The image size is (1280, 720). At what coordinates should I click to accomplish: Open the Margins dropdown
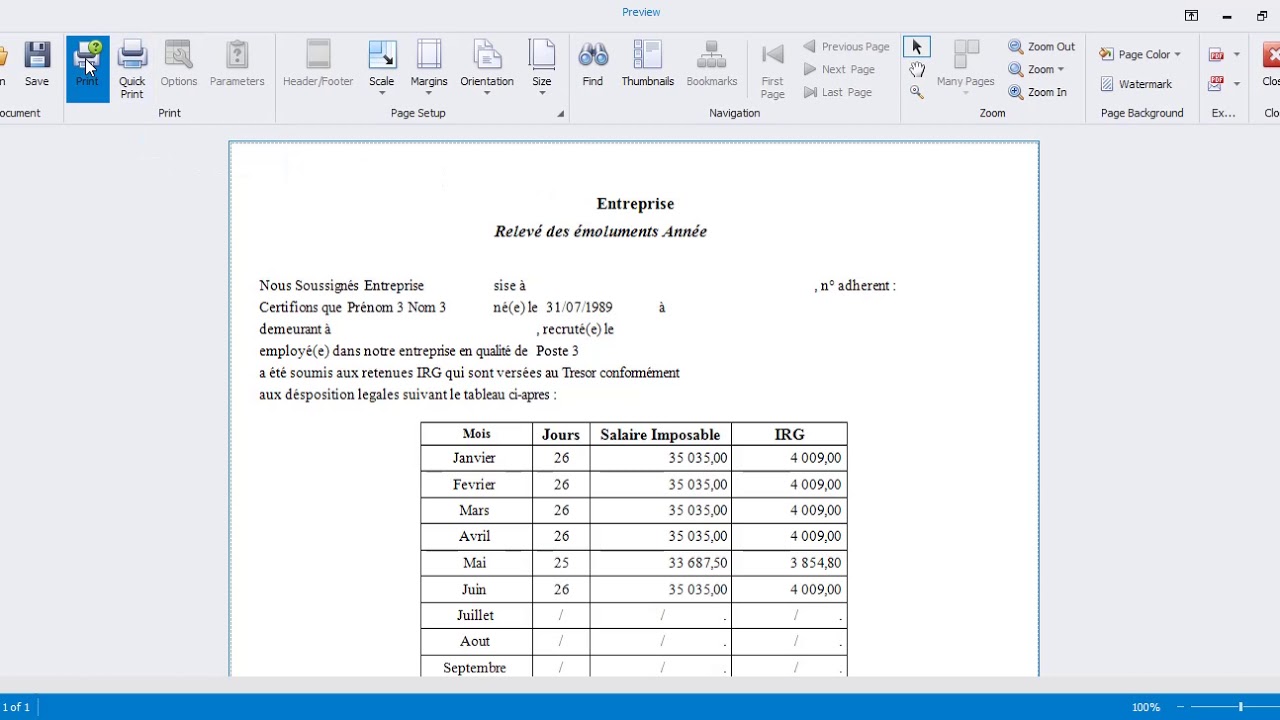pos(429,69)
